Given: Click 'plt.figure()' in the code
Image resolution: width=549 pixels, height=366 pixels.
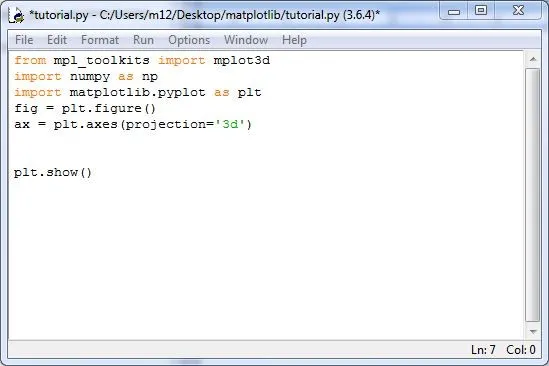Looking at the screenshot, I should tap(109, 109).
